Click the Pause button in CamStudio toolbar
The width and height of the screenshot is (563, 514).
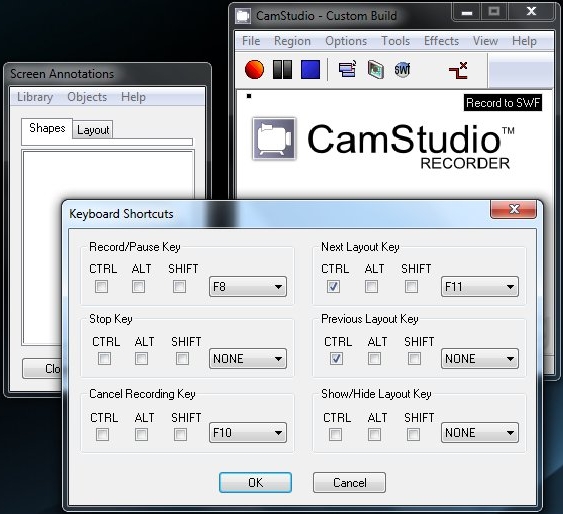click(282, 69)
